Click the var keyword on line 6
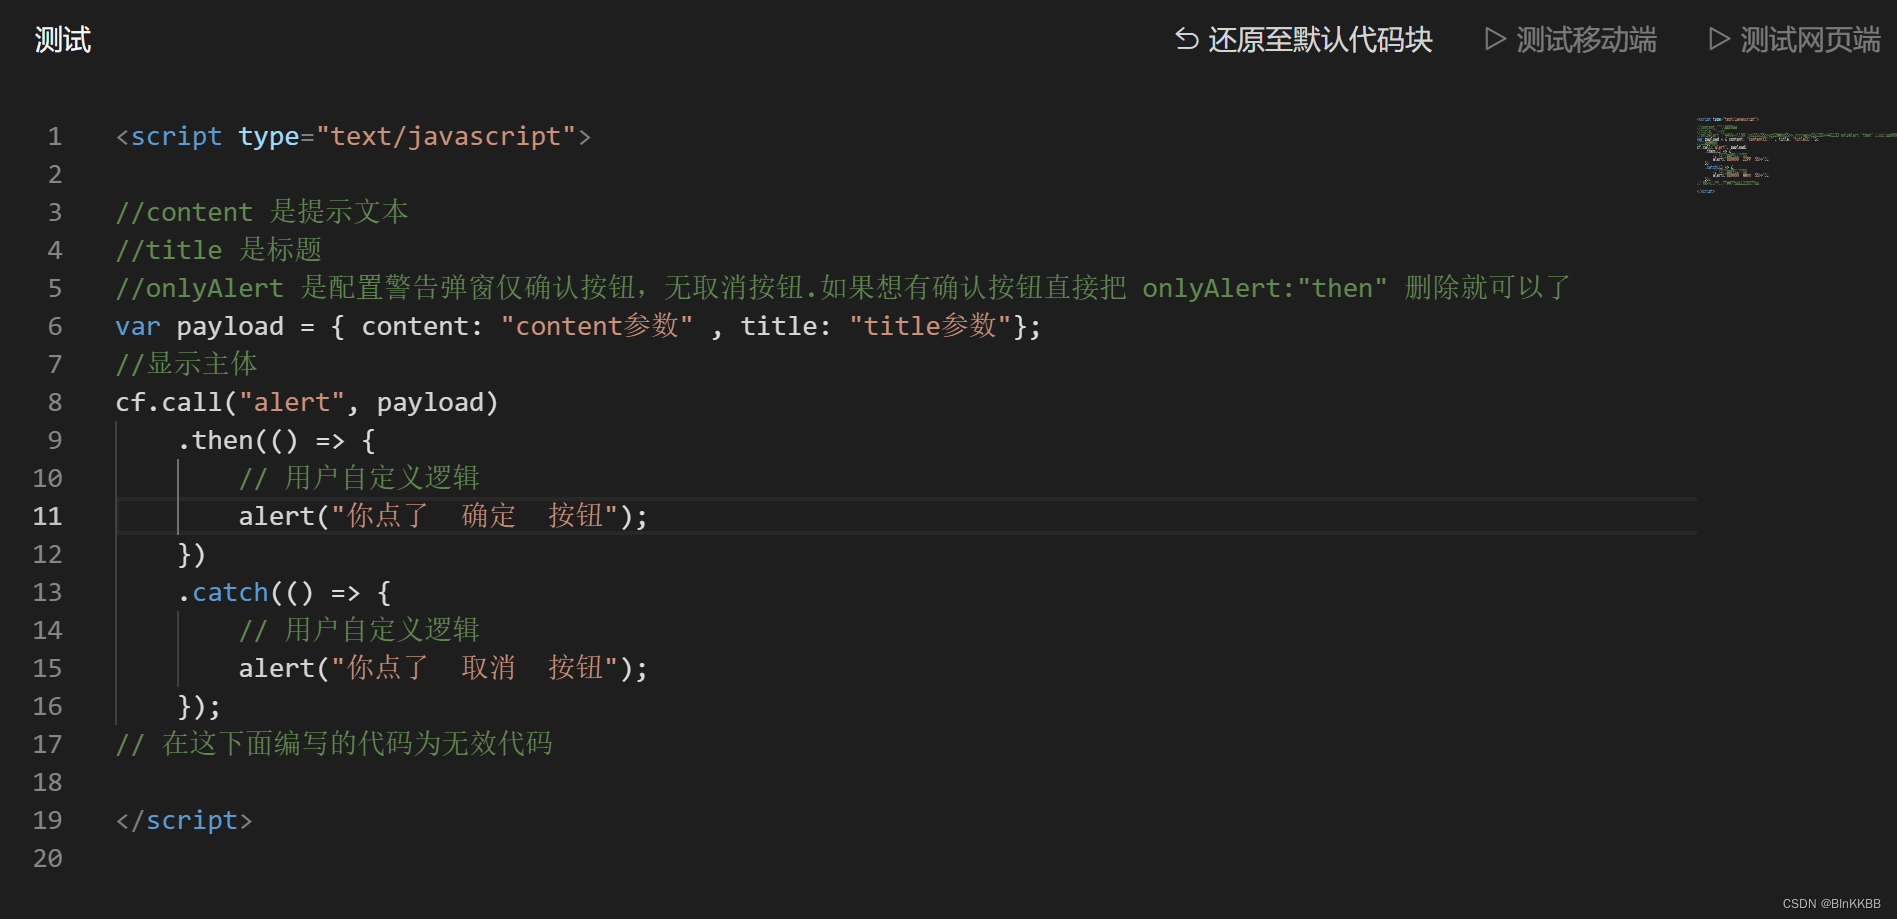 137,325
